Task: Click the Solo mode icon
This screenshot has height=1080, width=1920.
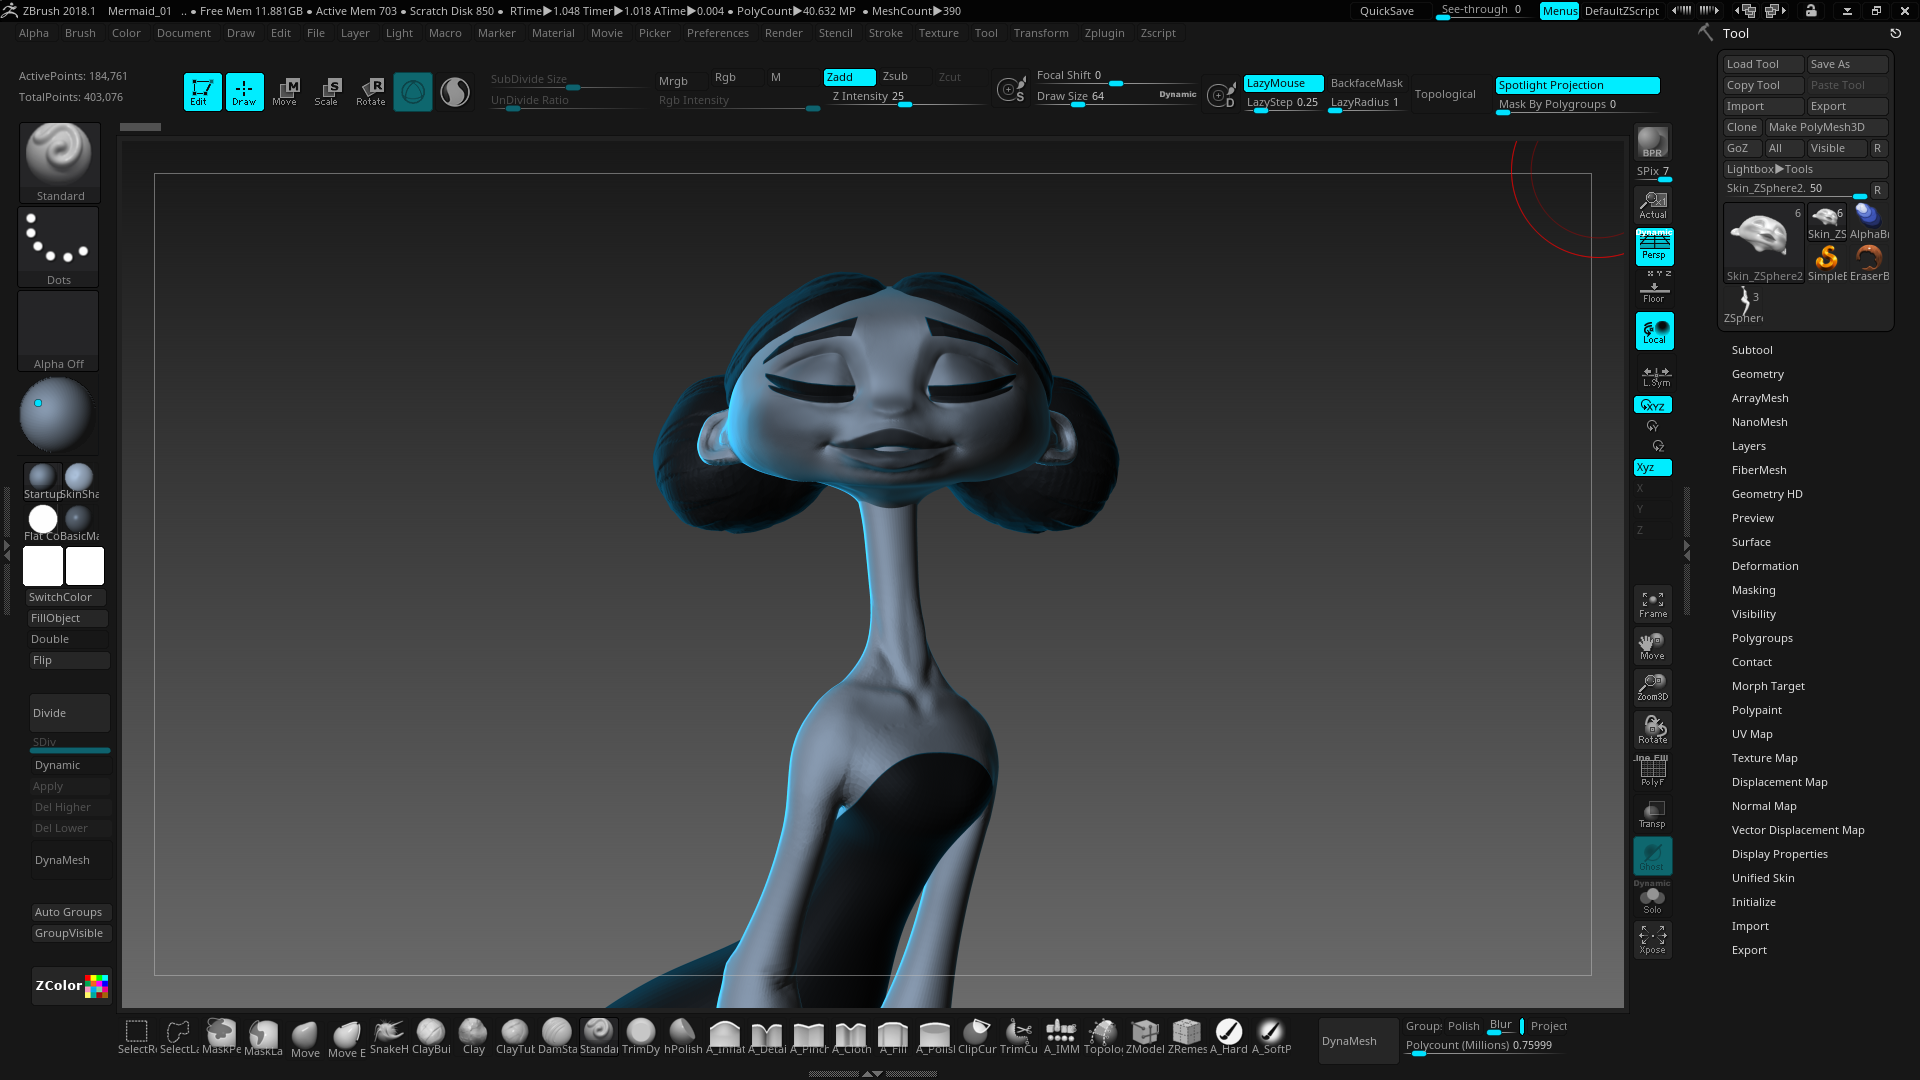Action: pos(1653,899)
